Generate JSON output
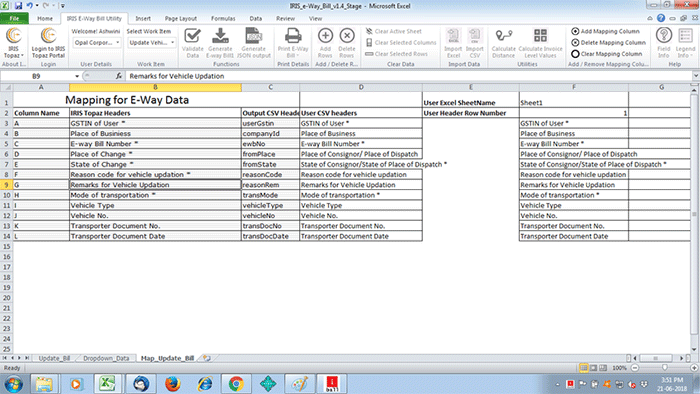This screenshot has width=700, height=394. pos(254,43)
